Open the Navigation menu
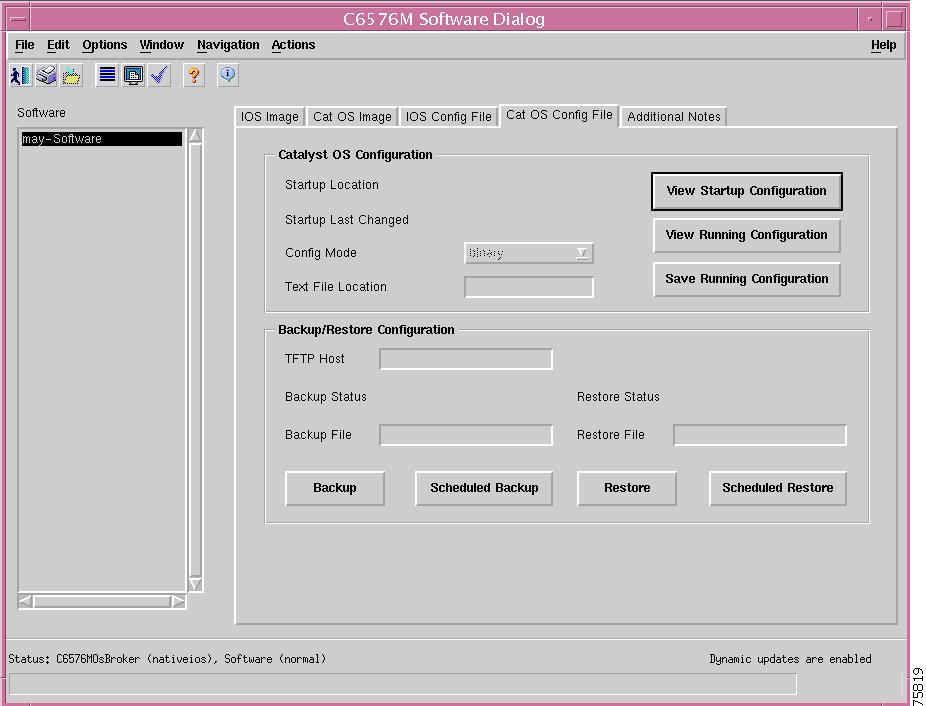This screenshot has height=706, width=926. point(228,45)
